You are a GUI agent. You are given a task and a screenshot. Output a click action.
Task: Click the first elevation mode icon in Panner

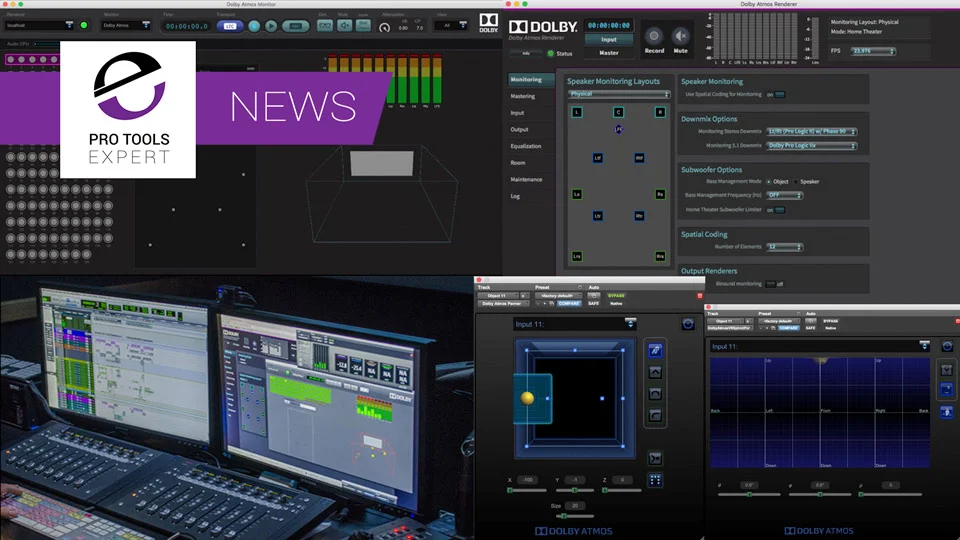tap(655, 350)
